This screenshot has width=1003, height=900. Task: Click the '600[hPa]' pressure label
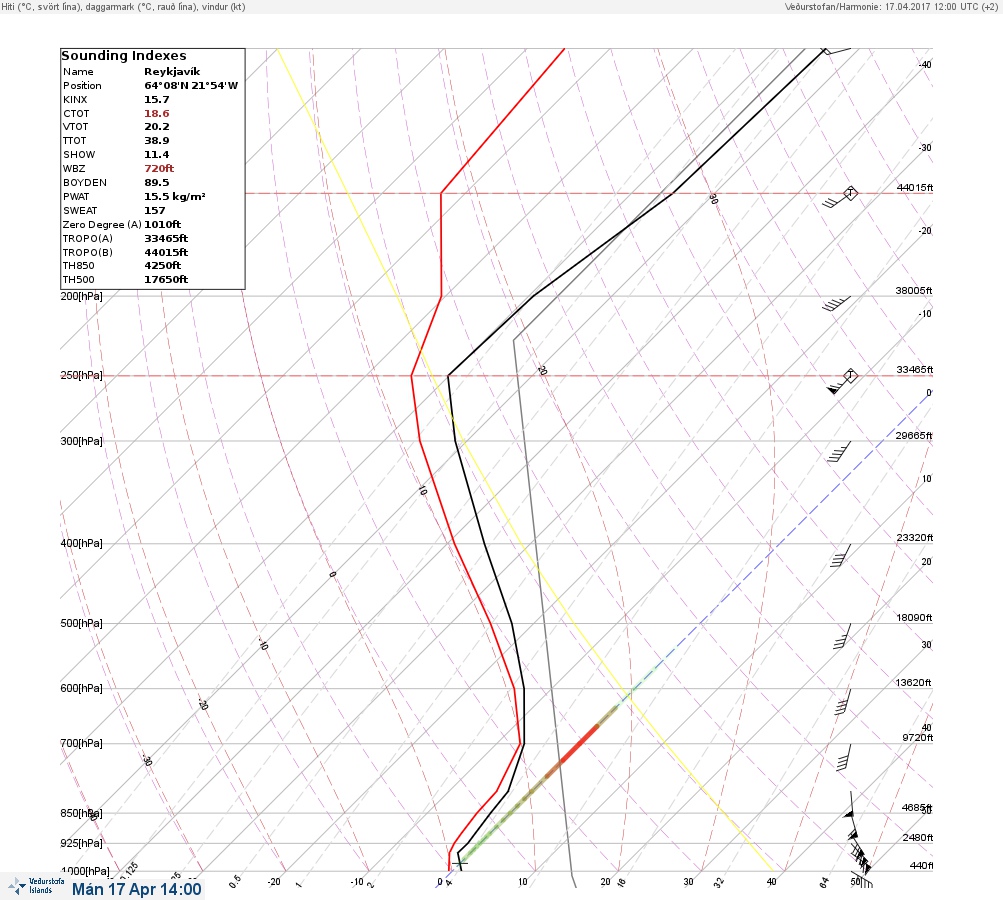click(x=81, y=688)
